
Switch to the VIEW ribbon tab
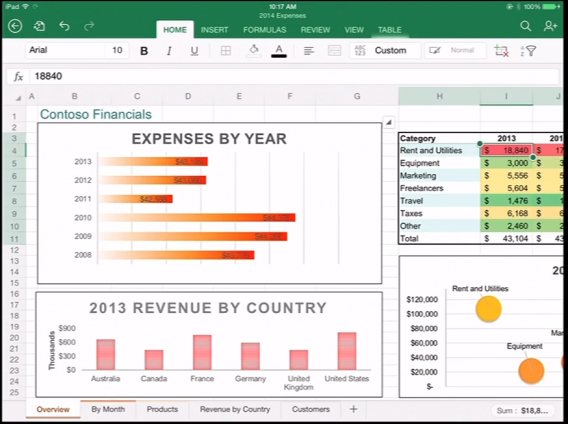354,30
